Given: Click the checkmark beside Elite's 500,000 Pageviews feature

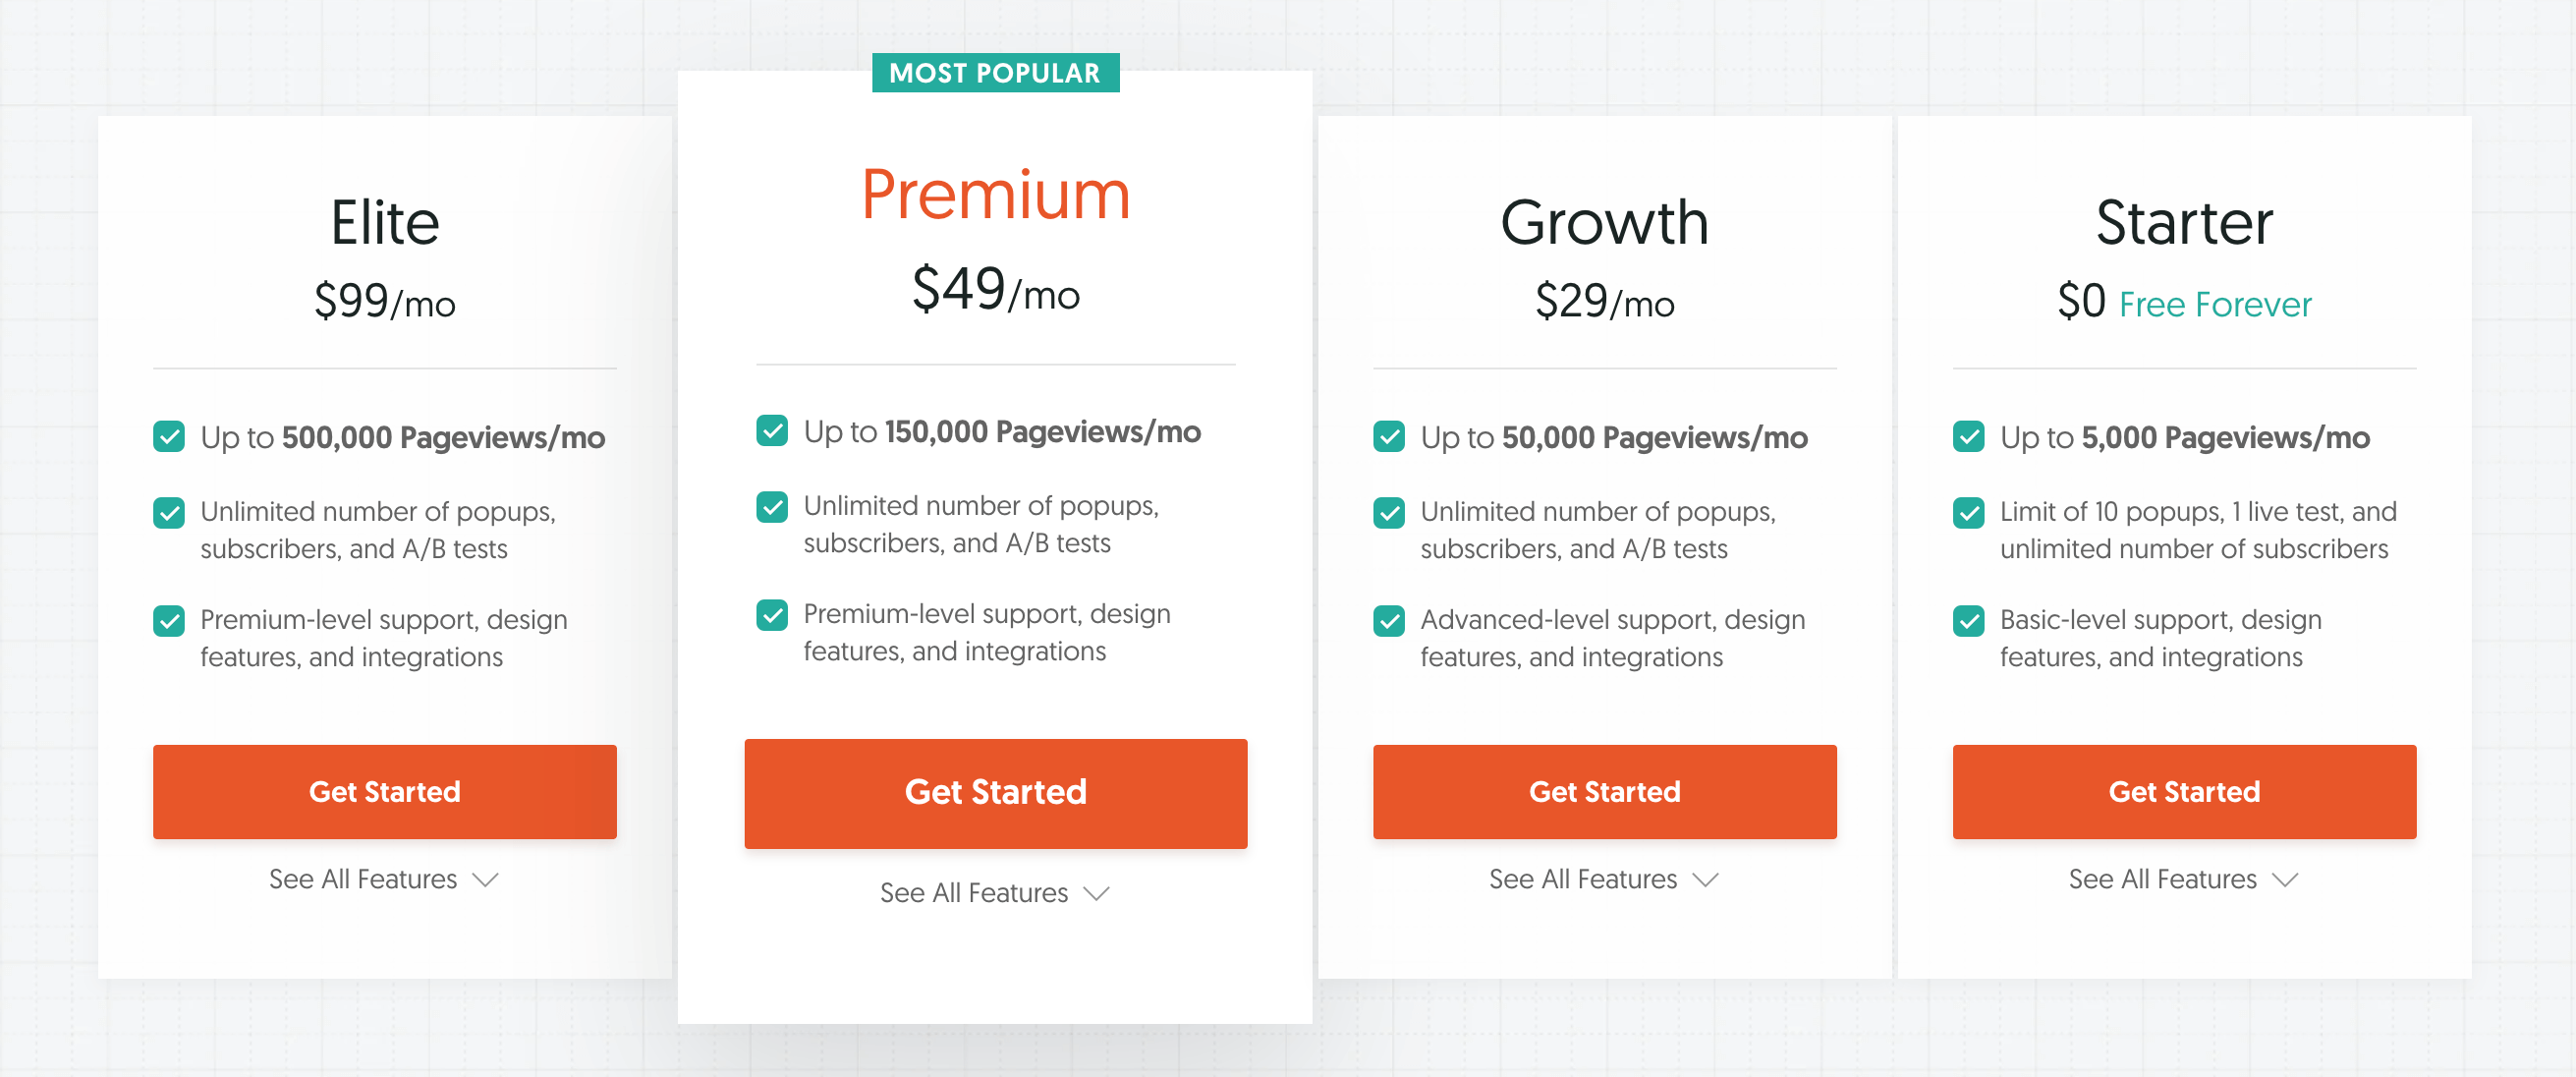Looking at the screenshot, I should (169, 437).
